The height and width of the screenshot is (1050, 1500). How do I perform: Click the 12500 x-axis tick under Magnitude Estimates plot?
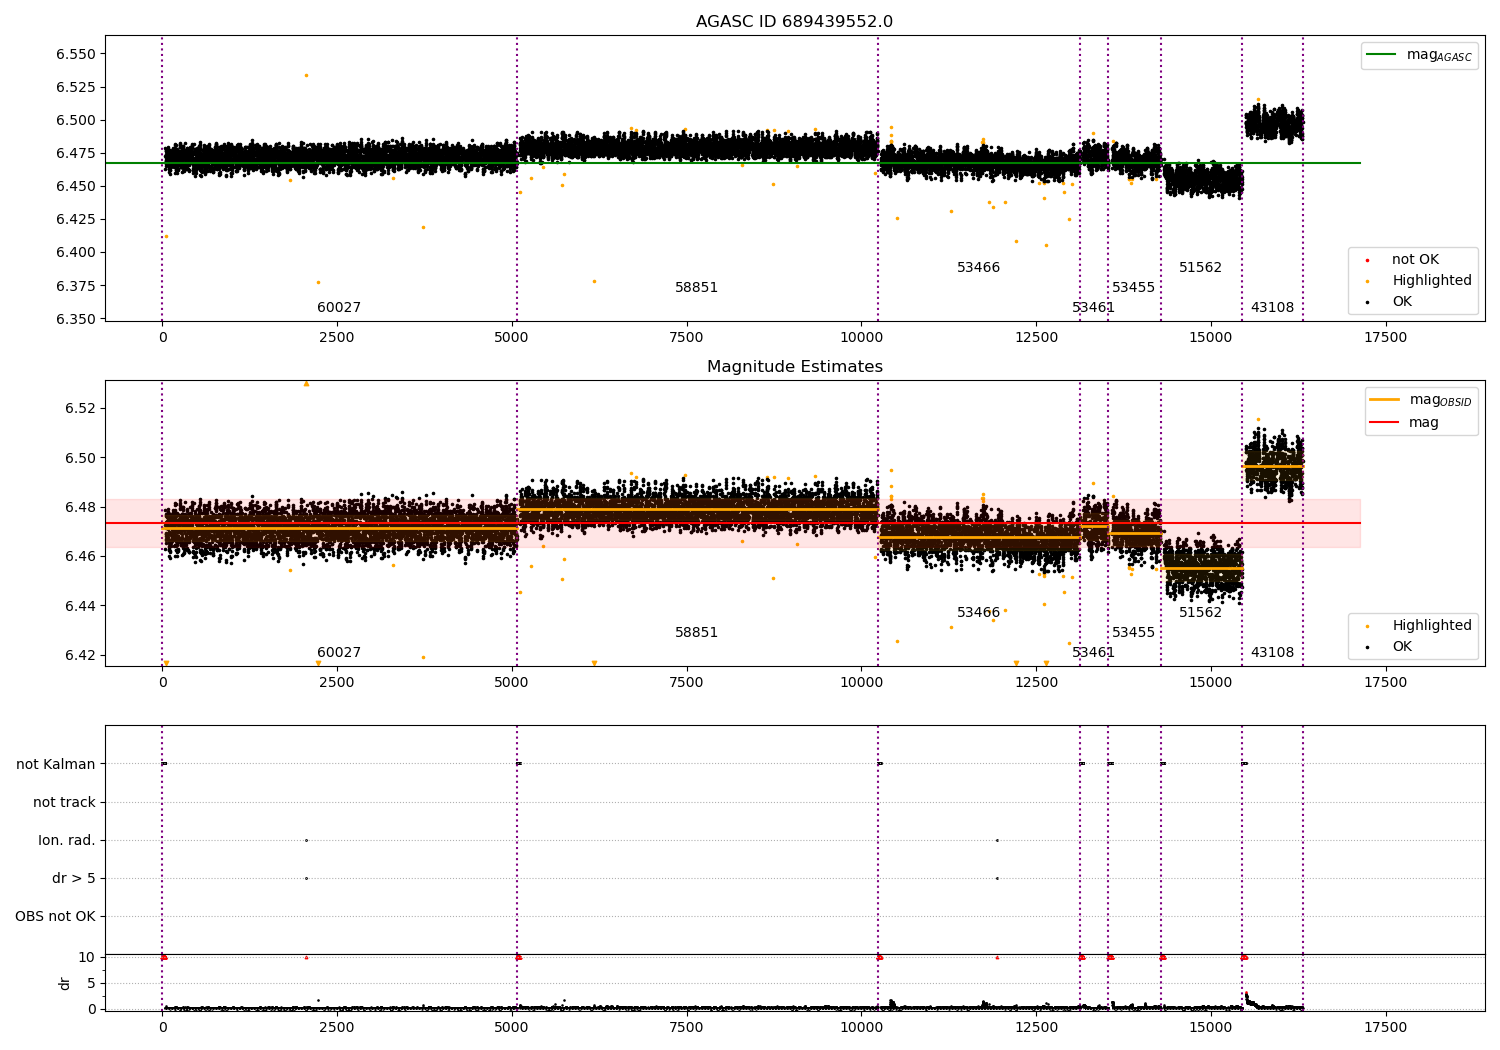[1036, 683]
